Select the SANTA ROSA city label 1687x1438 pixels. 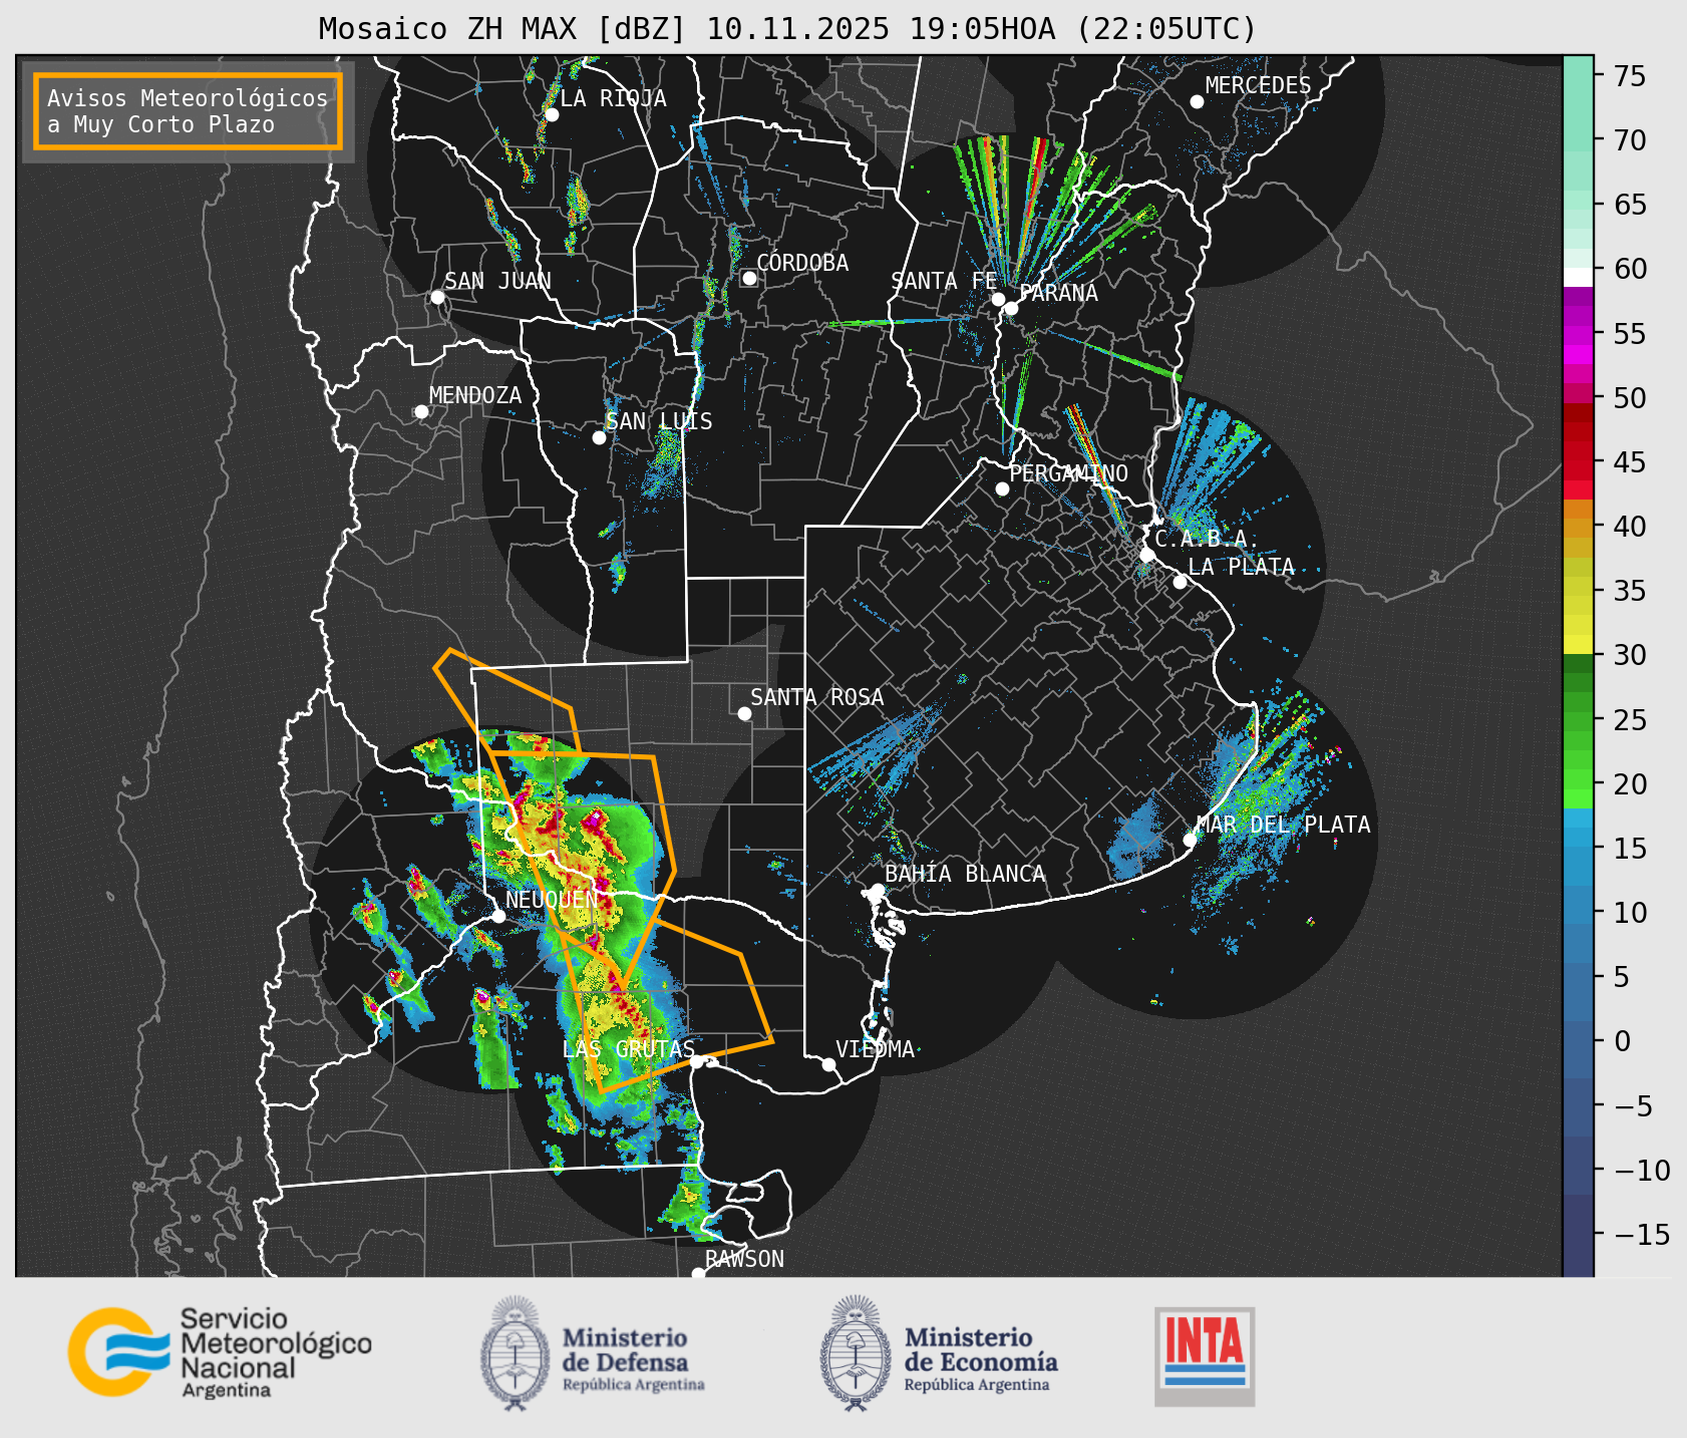817,697
